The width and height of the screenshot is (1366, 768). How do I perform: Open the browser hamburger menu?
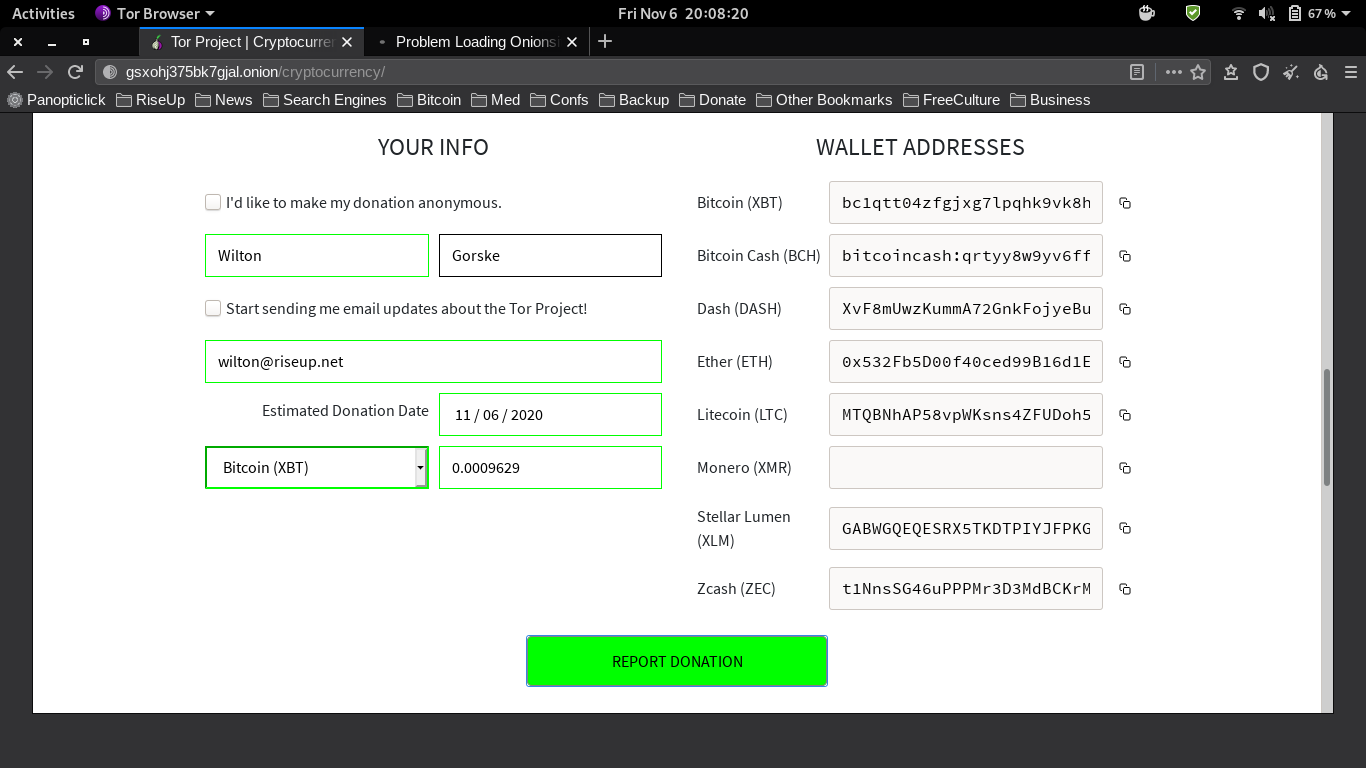point(1351,72)
